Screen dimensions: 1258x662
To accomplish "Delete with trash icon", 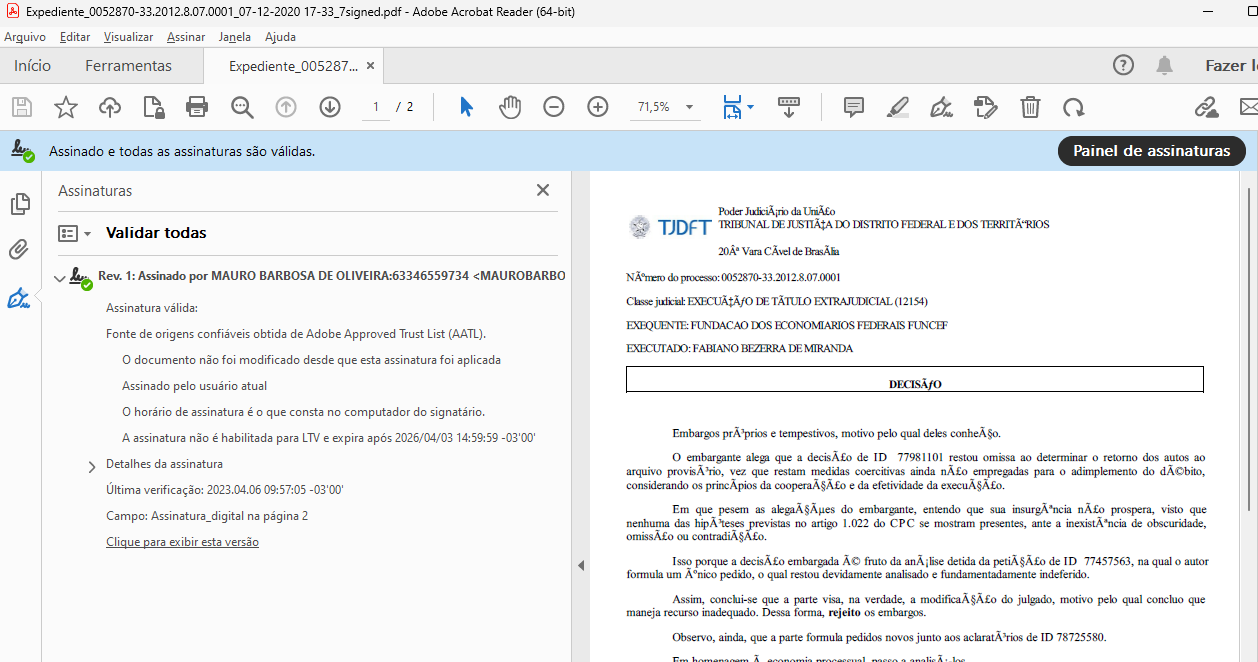I will (x=1030, y=107).
